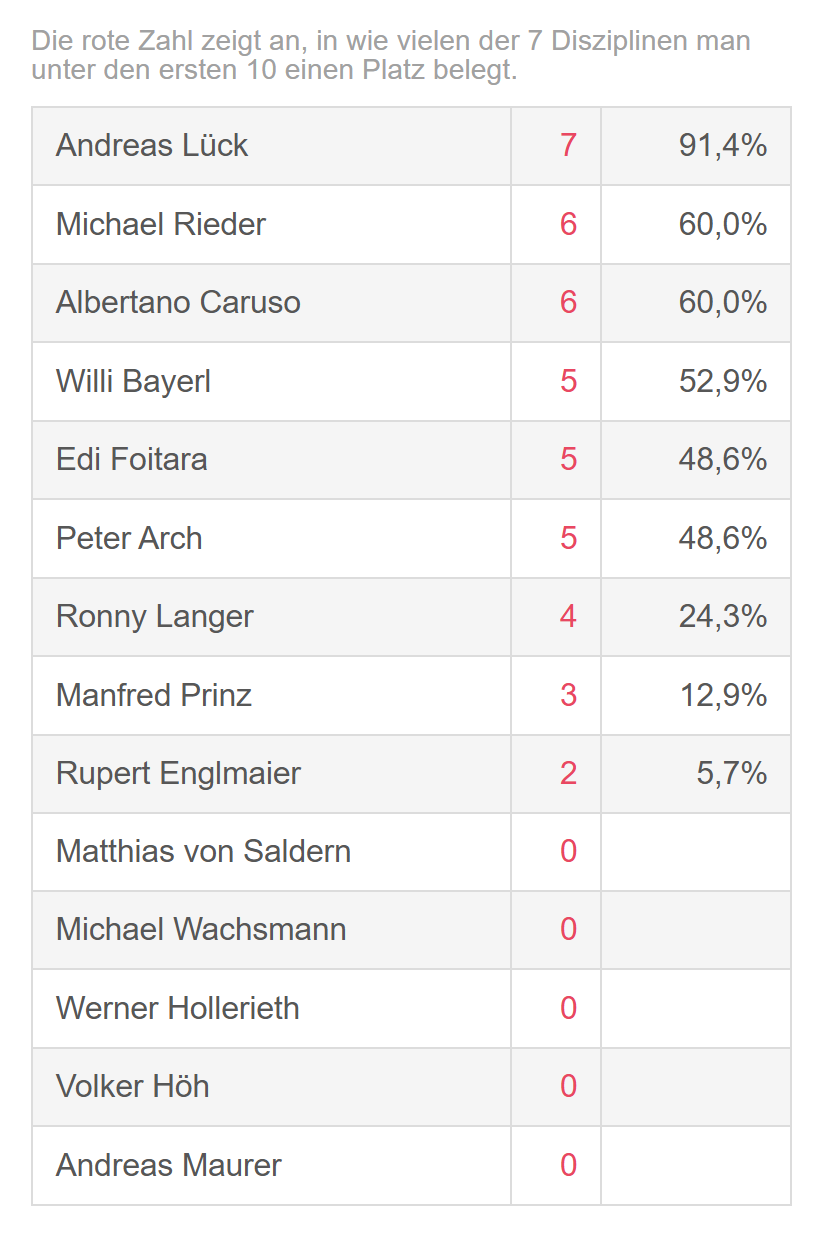Select the Edi Foitara row name
The image size is (814, 1244).
(x=132, y=460)
